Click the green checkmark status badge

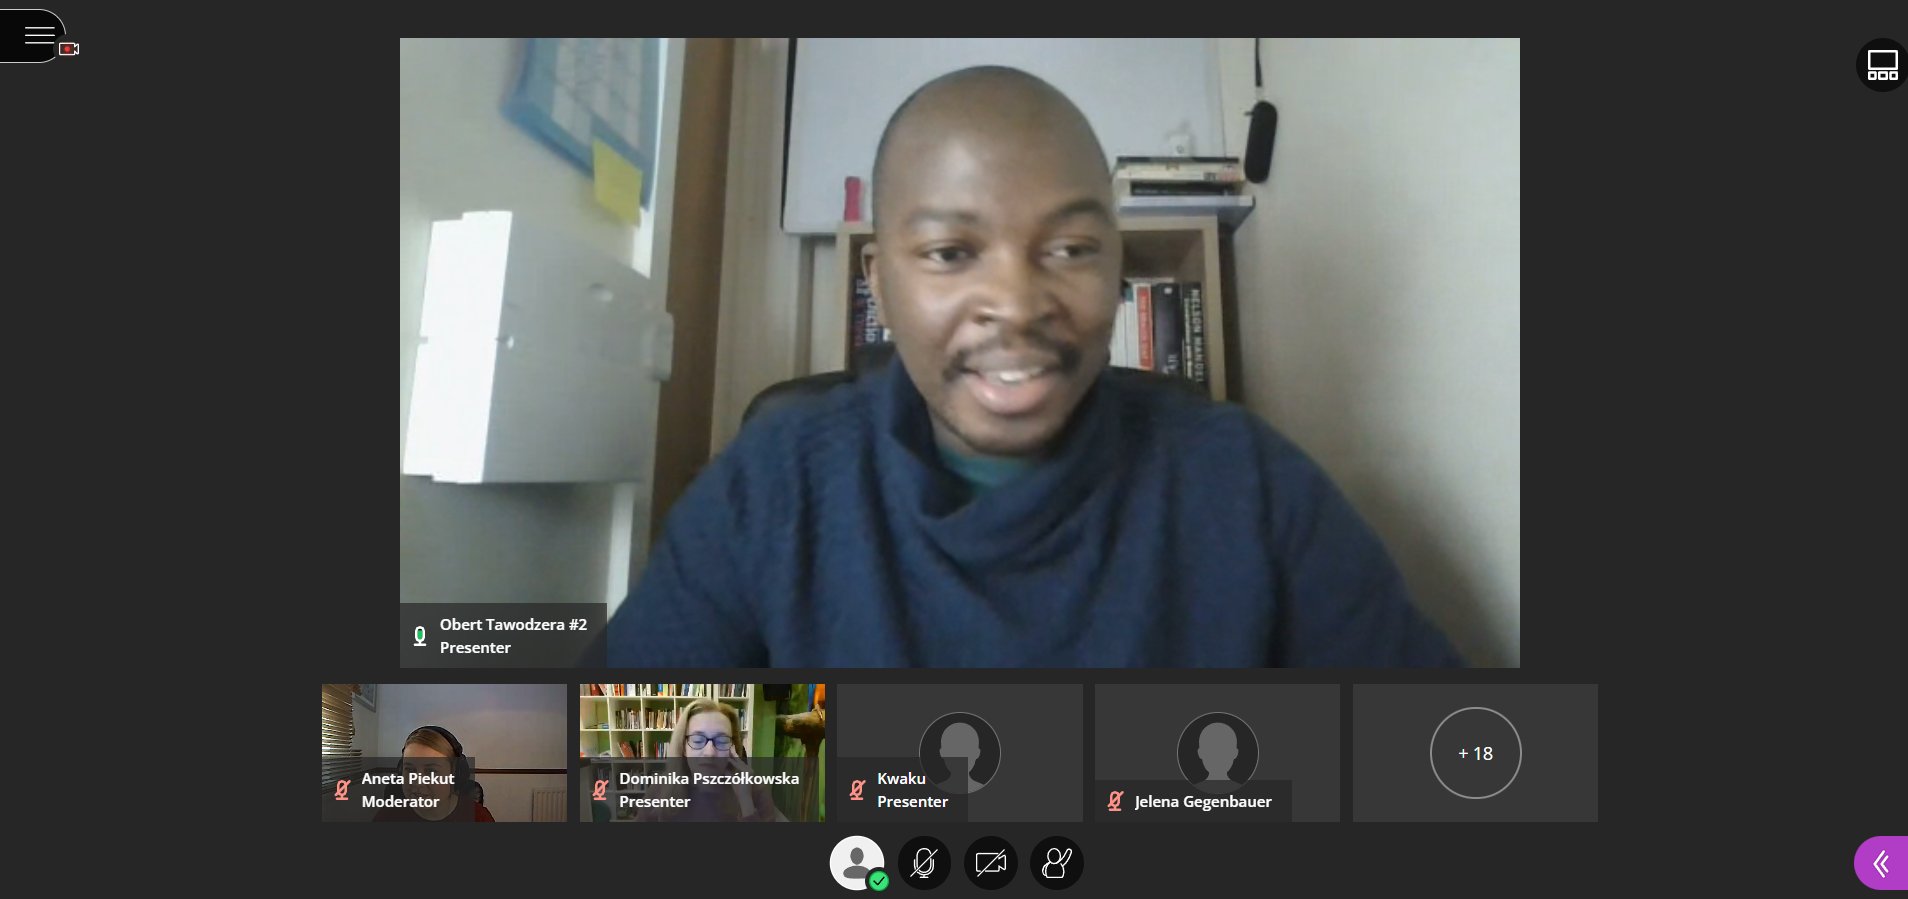[x=878, y=881]
